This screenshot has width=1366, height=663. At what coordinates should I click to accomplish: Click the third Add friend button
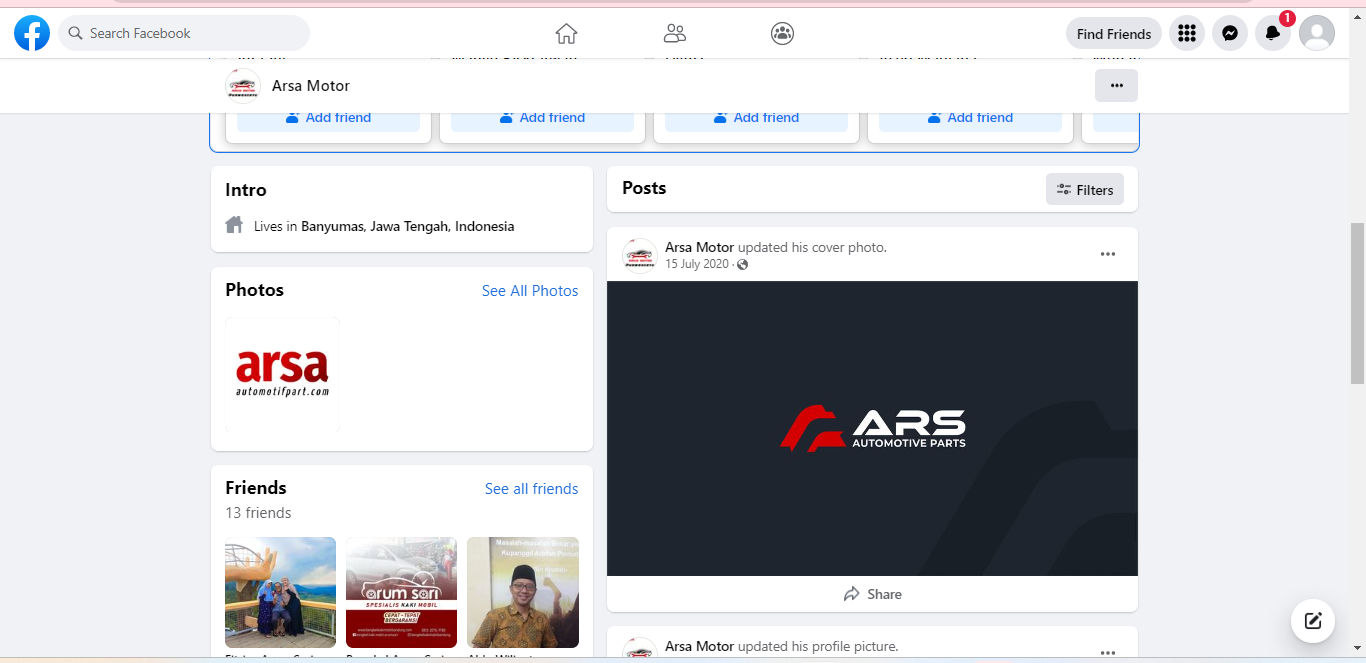coord(756,118)
